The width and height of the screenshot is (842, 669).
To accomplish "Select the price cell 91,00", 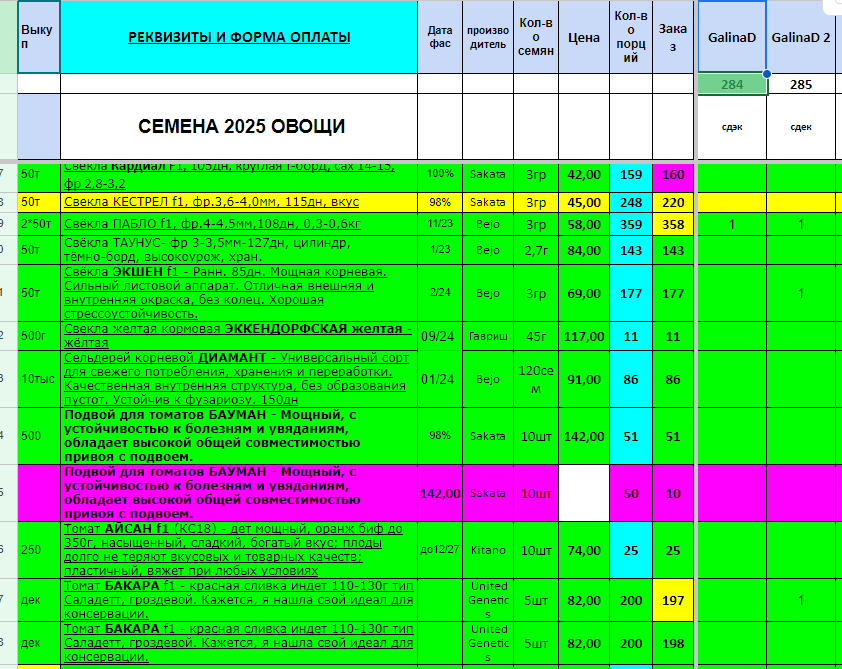I will pyautogui.click(x=584, y=379).
